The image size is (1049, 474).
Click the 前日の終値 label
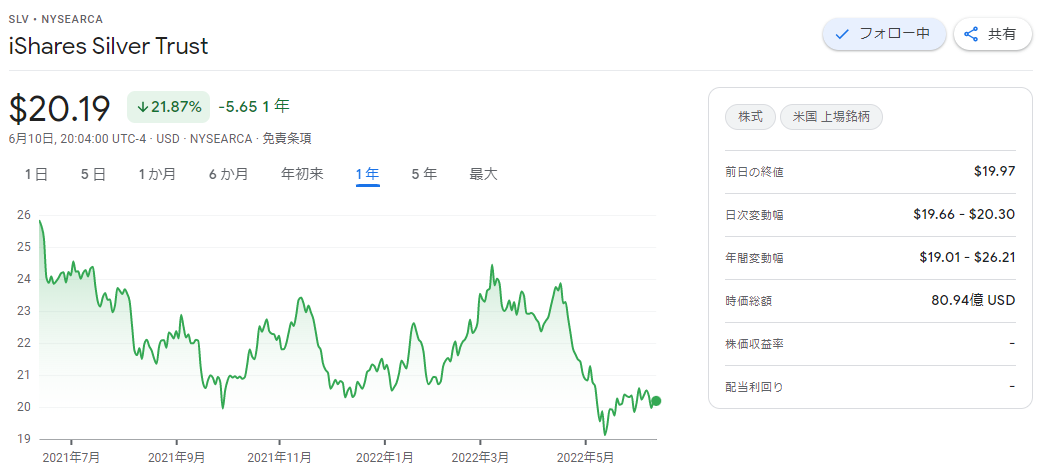click(x=755, y=172)
